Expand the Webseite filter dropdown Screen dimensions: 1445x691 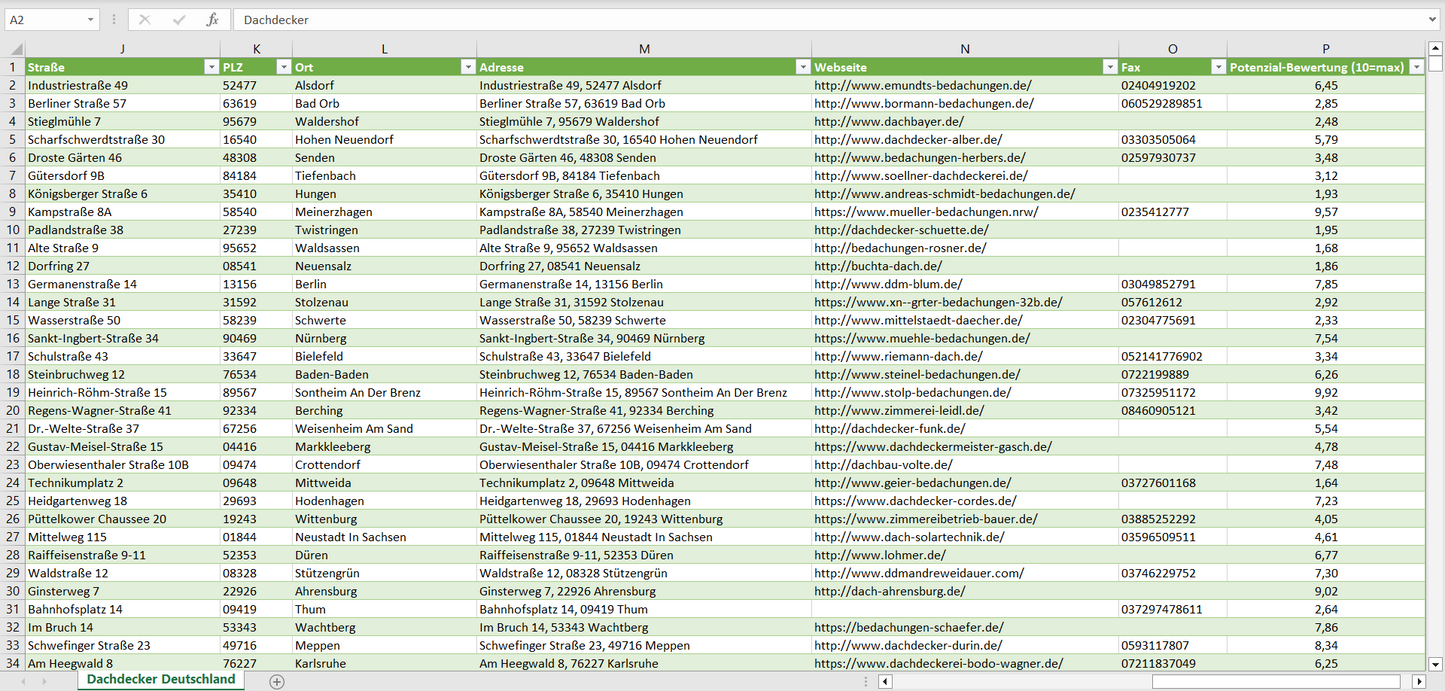click(x=1109, y=67)
